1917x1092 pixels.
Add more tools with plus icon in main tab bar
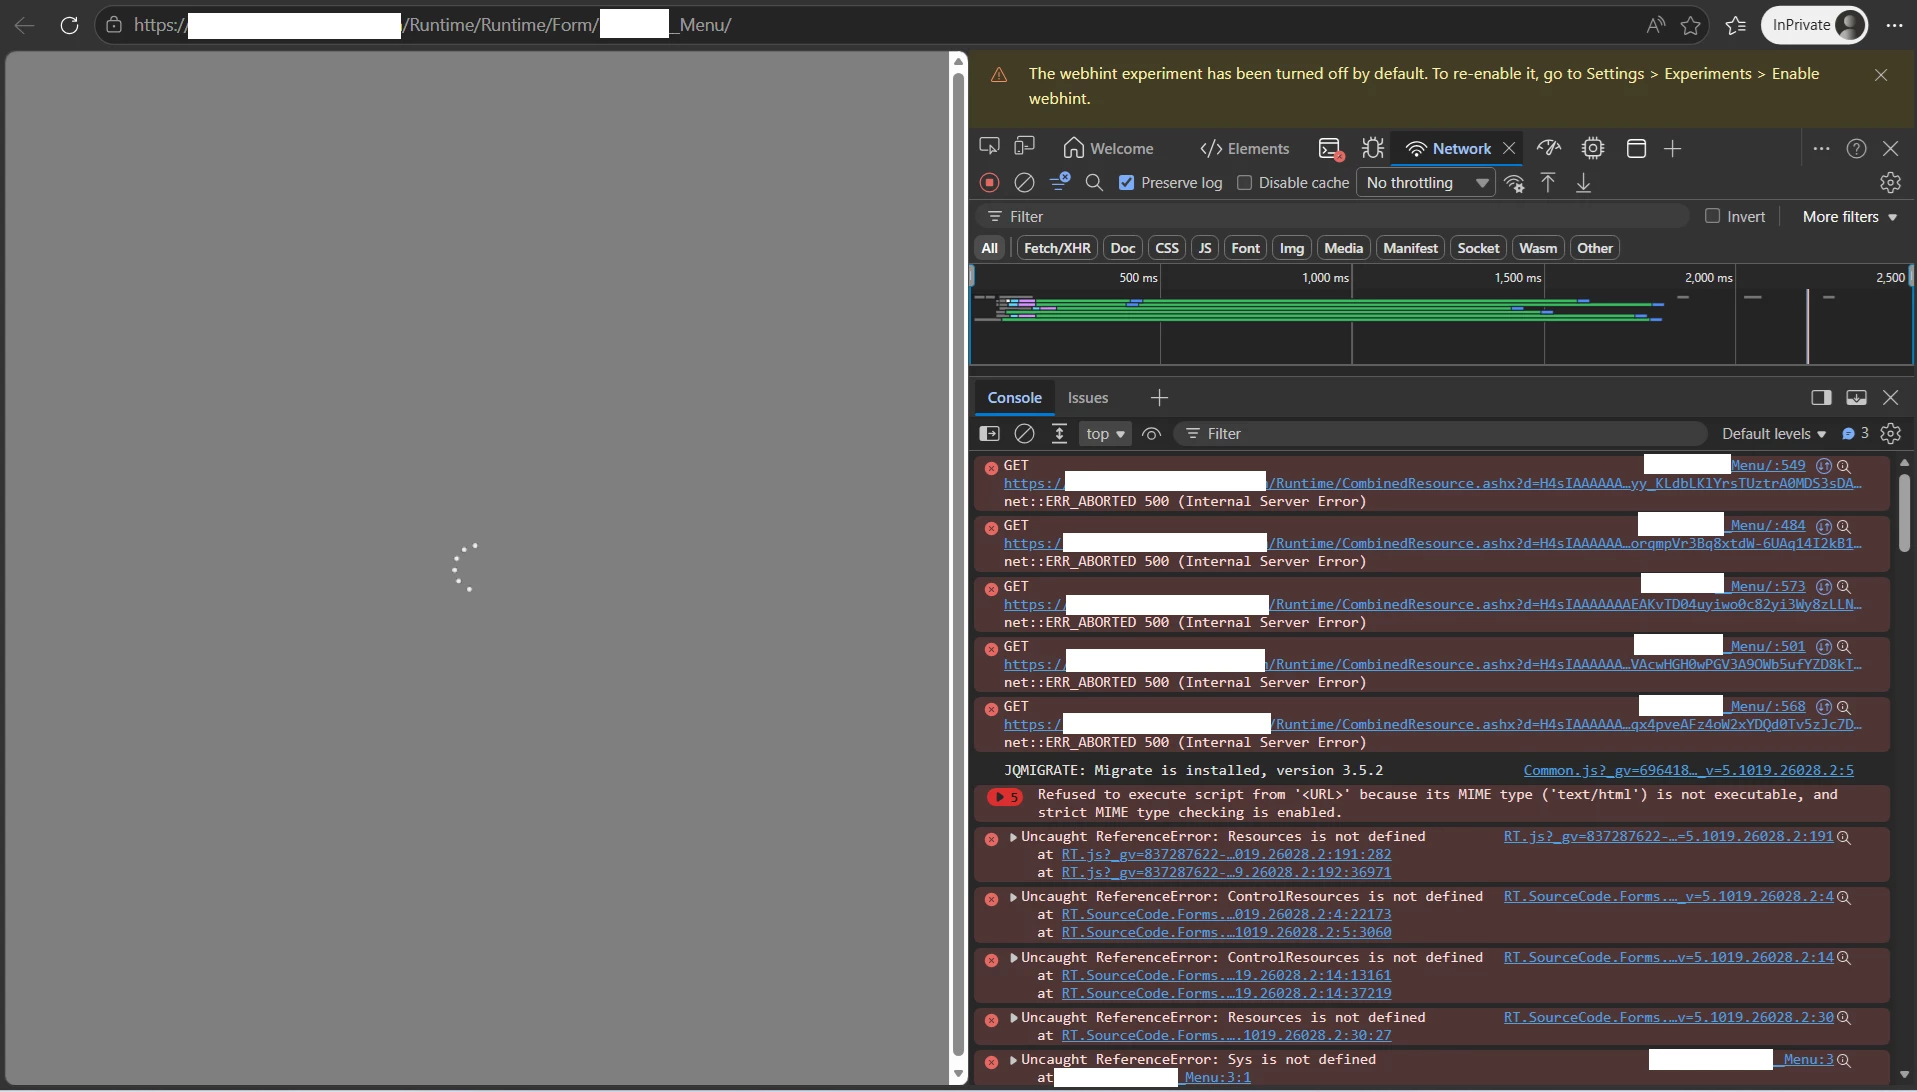pyautogui.click(x=1672, y=148)
